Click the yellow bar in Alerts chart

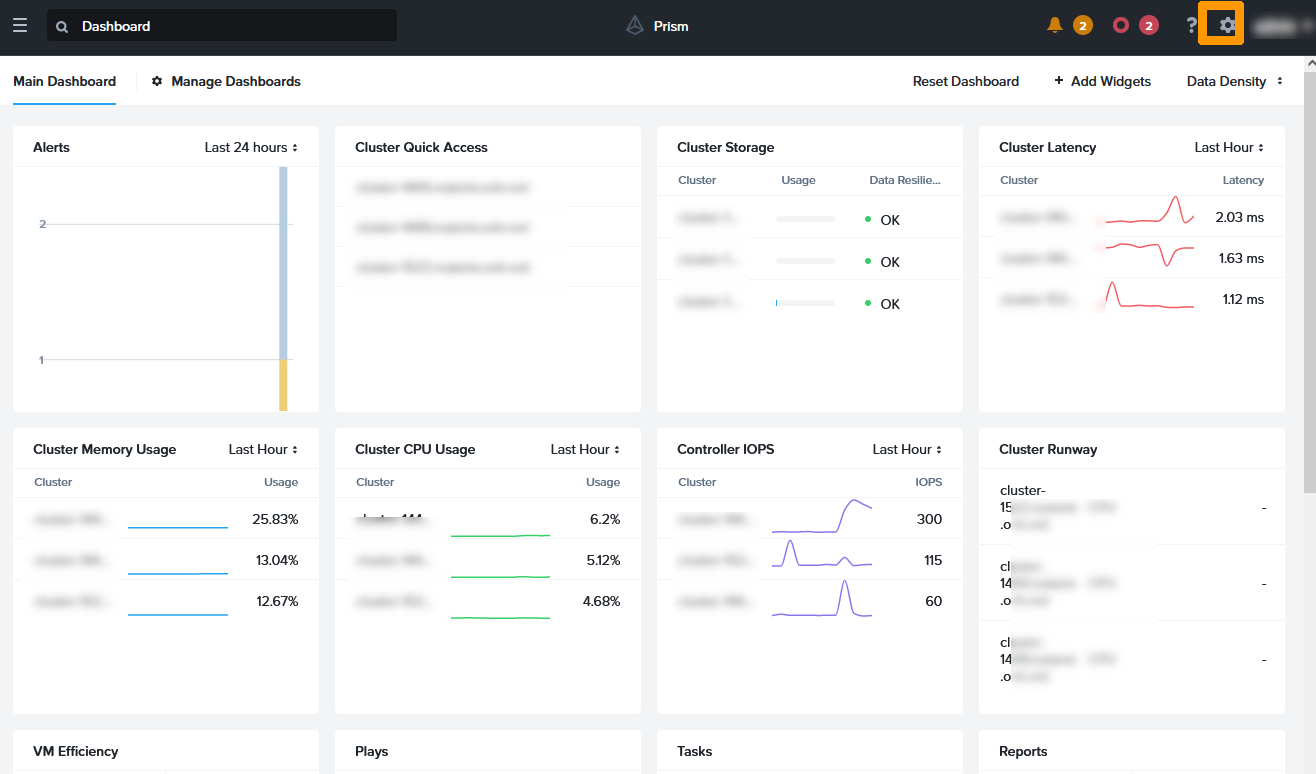click(283, 385)
